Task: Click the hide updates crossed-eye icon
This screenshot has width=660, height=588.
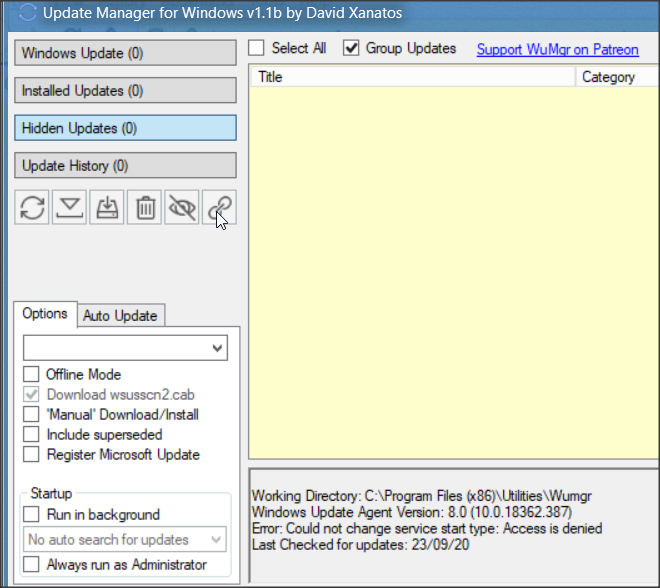Action: tap(182, 207)
